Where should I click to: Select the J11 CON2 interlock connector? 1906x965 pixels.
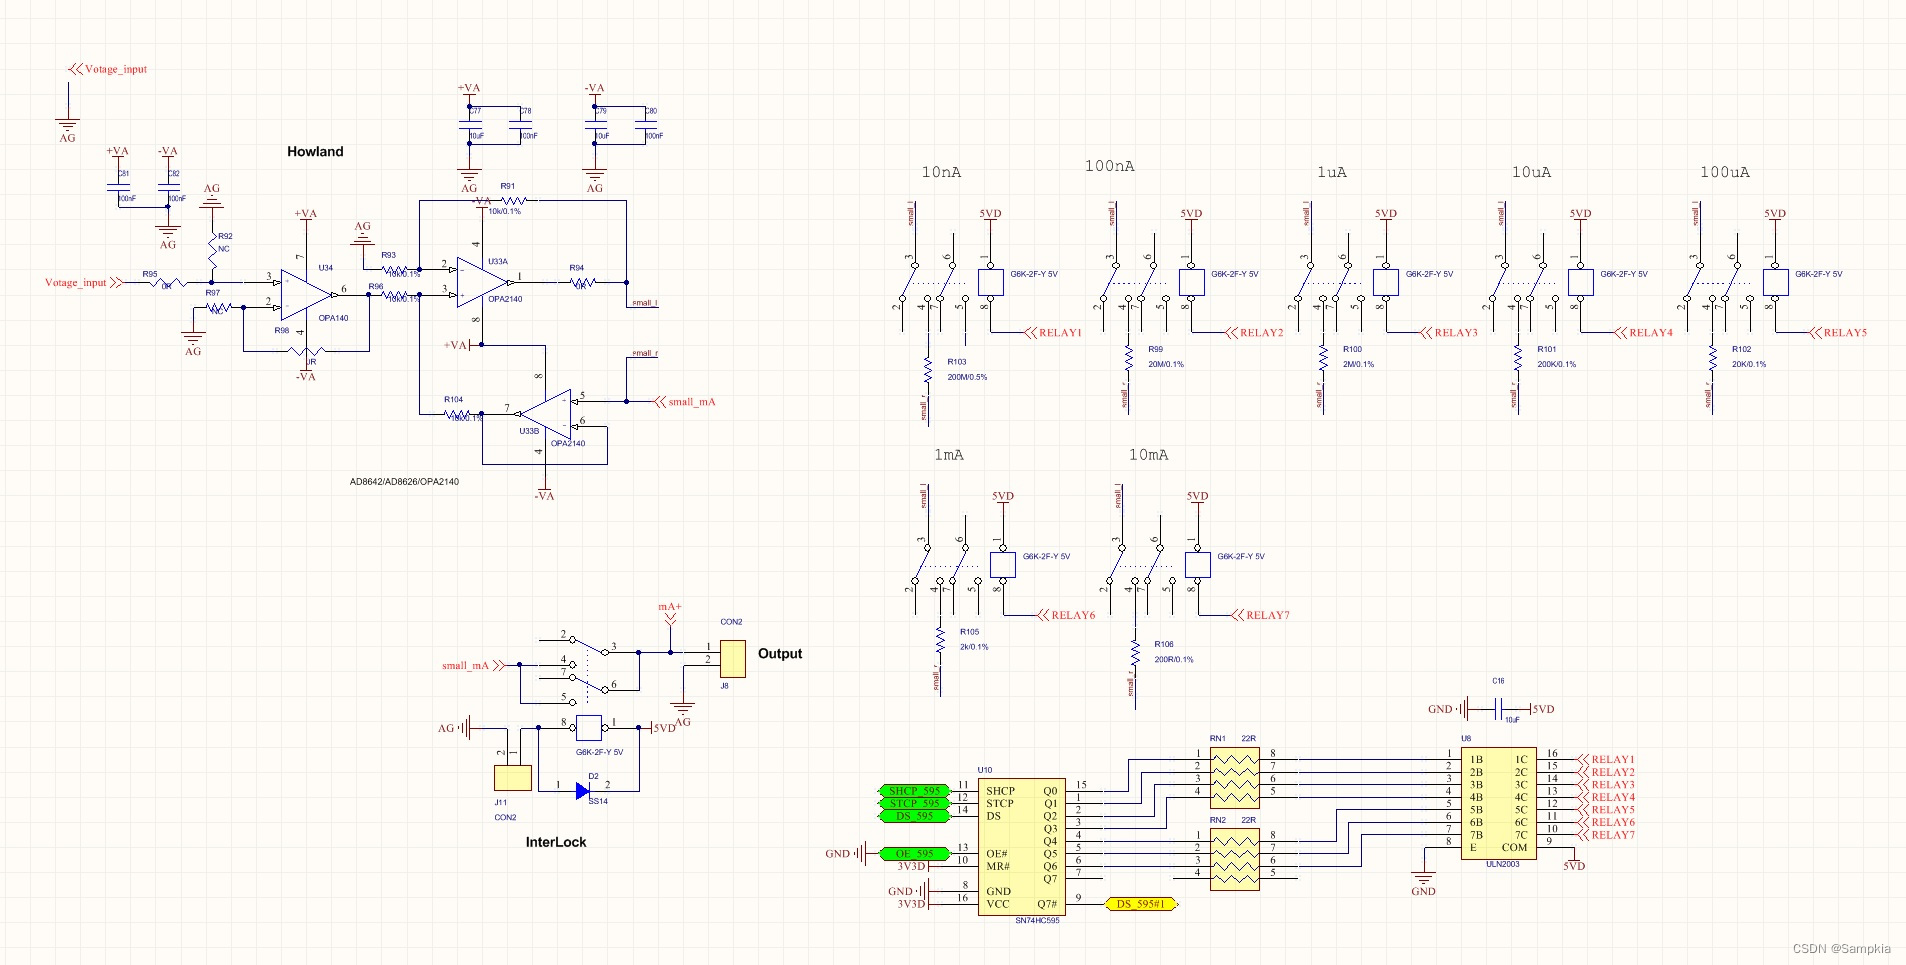(513, 778)
